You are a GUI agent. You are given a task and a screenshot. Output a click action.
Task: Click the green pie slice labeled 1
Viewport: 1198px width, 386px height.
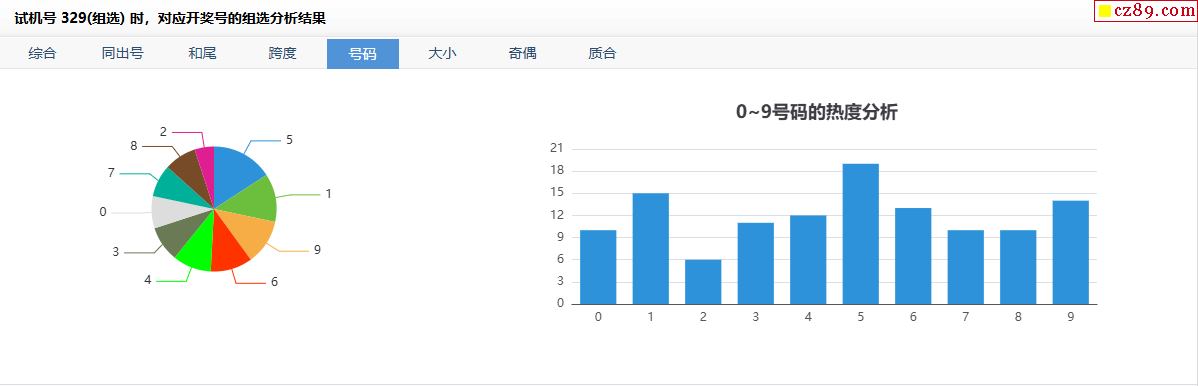(x=252, y=200)
